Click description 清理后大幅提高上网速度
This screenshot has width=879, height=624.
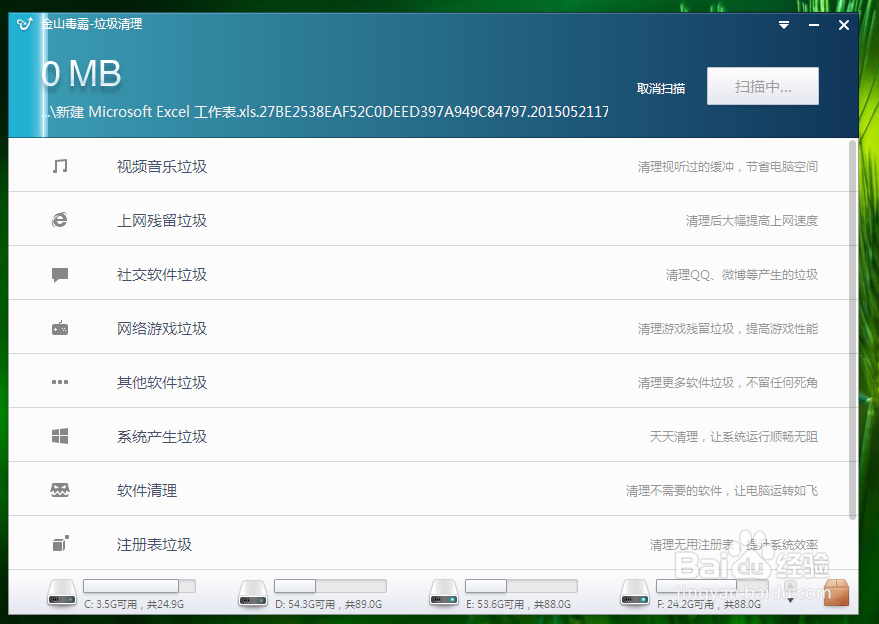(752, 221)
